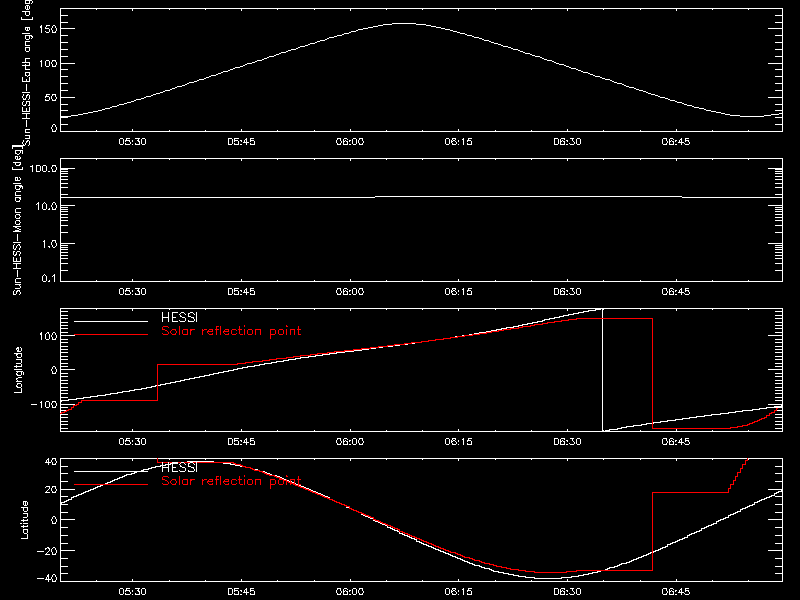Pick 06:00 label under Moon angle plot
Screen dimensions: 800x600
click(x=349, y=292)
